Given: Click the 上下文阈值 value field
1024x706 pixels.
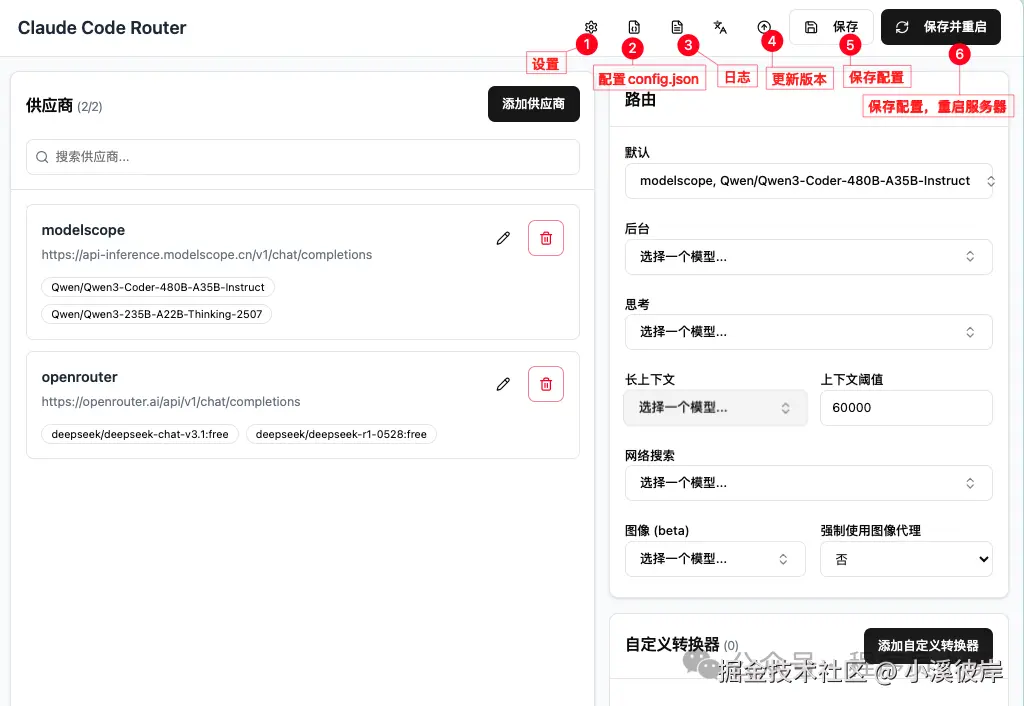Looking at the screenshot, I should (905, 408).
